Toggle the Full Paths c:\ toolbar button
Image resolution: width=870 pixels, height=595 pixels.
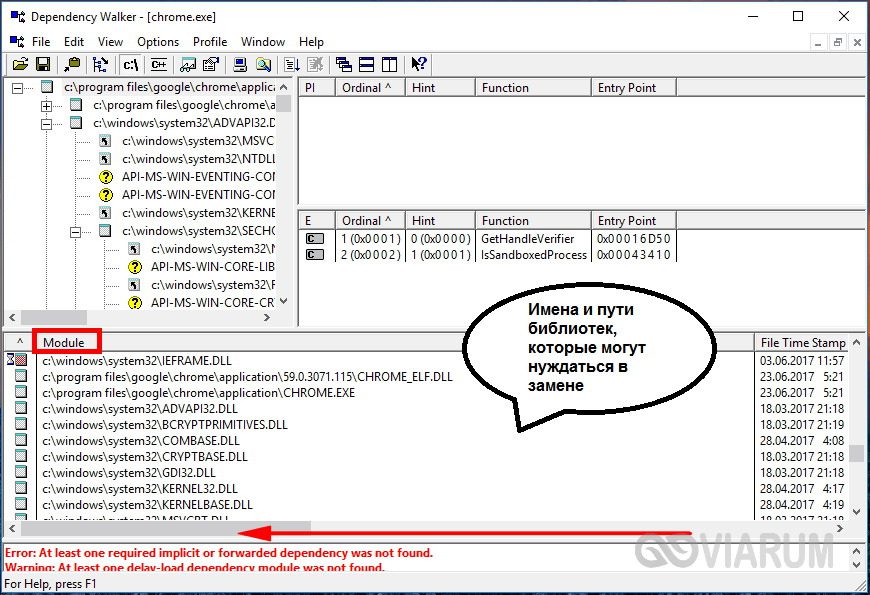(x=131, y=64)
